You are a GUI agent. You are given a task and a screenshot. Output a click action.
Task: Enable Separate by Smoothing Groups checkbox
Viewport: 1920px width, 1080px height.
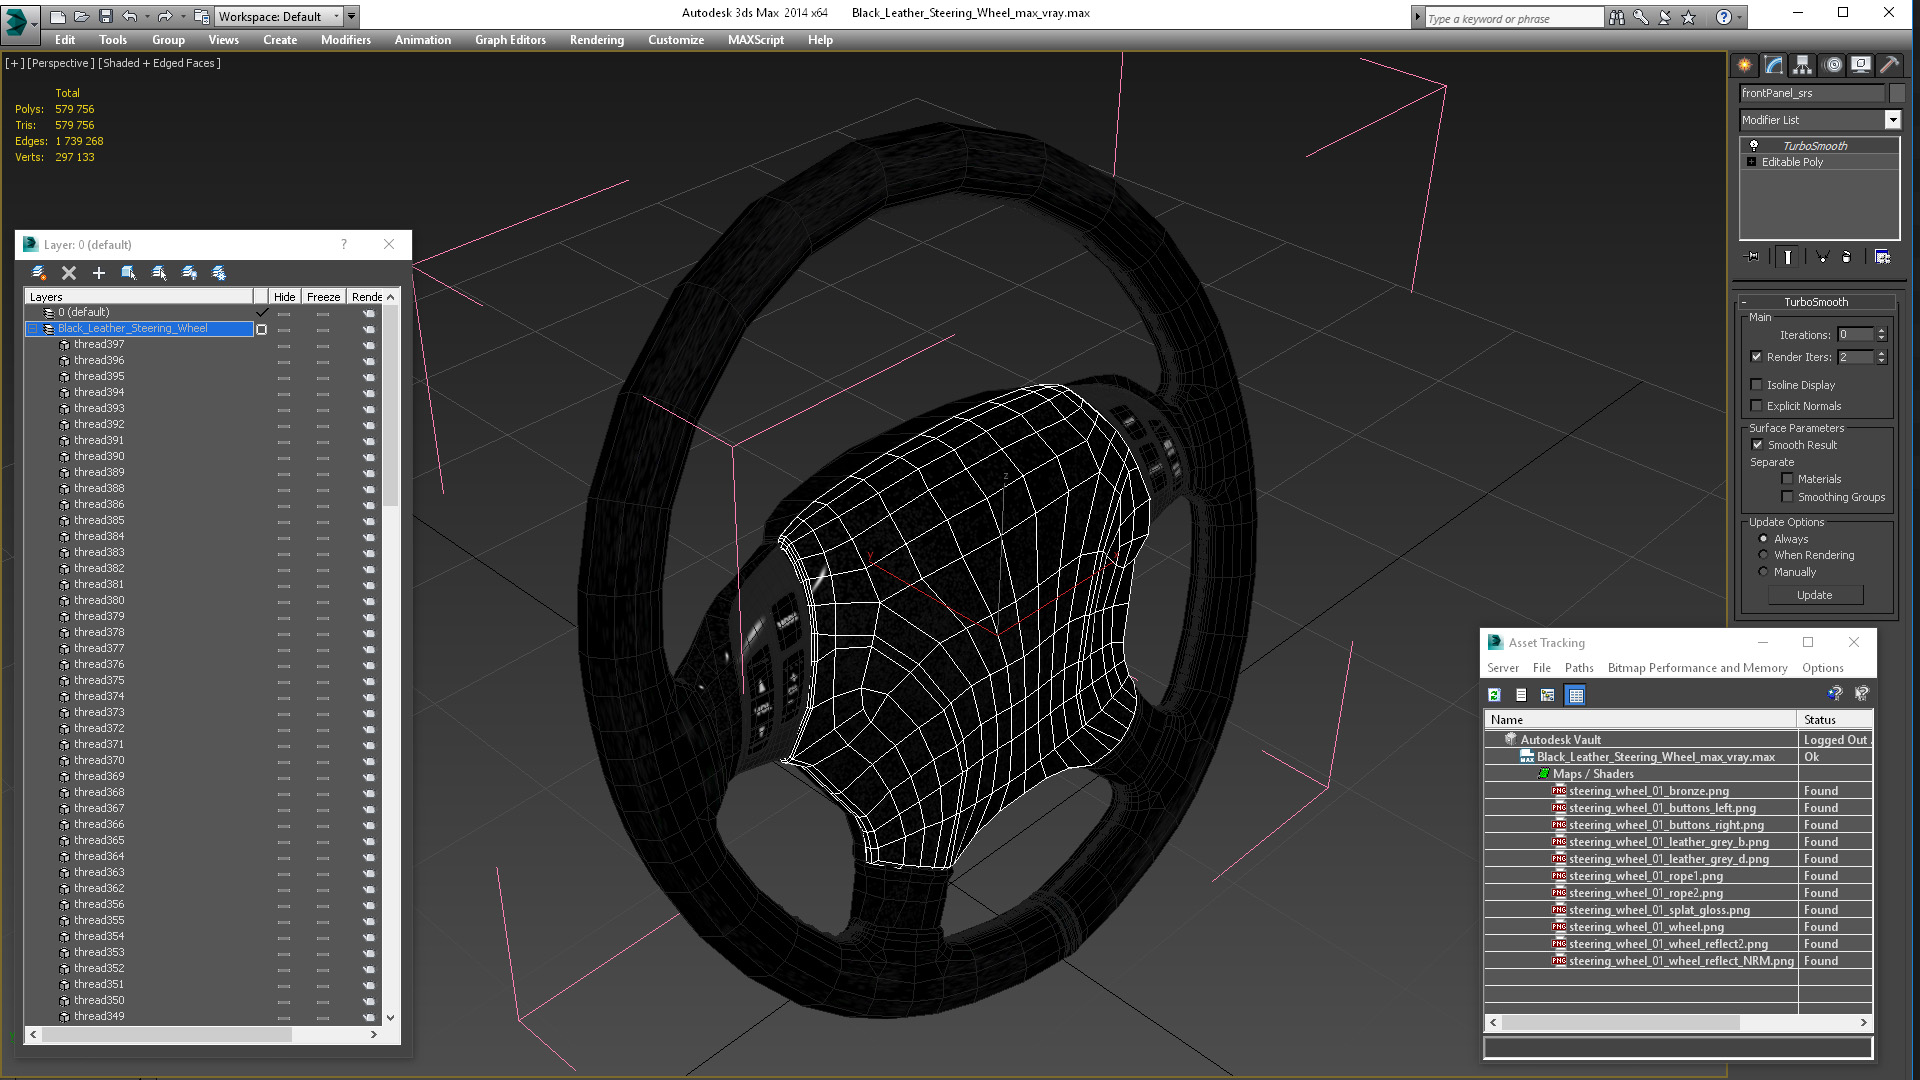click(x=1787, y=497)
